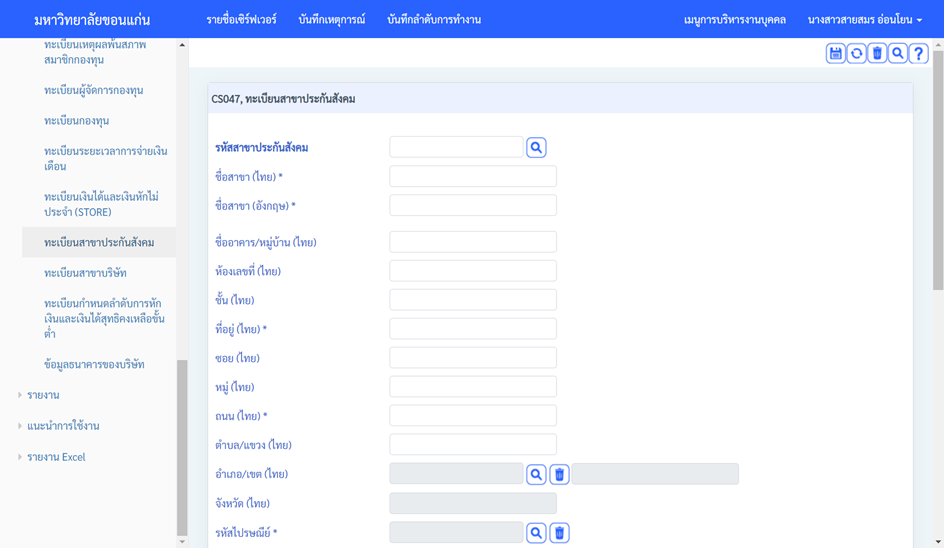Screen dimensions: 944x548
Task: Click search icon beside รหัสสาขาประกันสังคม field
Action: pos(536,148)
